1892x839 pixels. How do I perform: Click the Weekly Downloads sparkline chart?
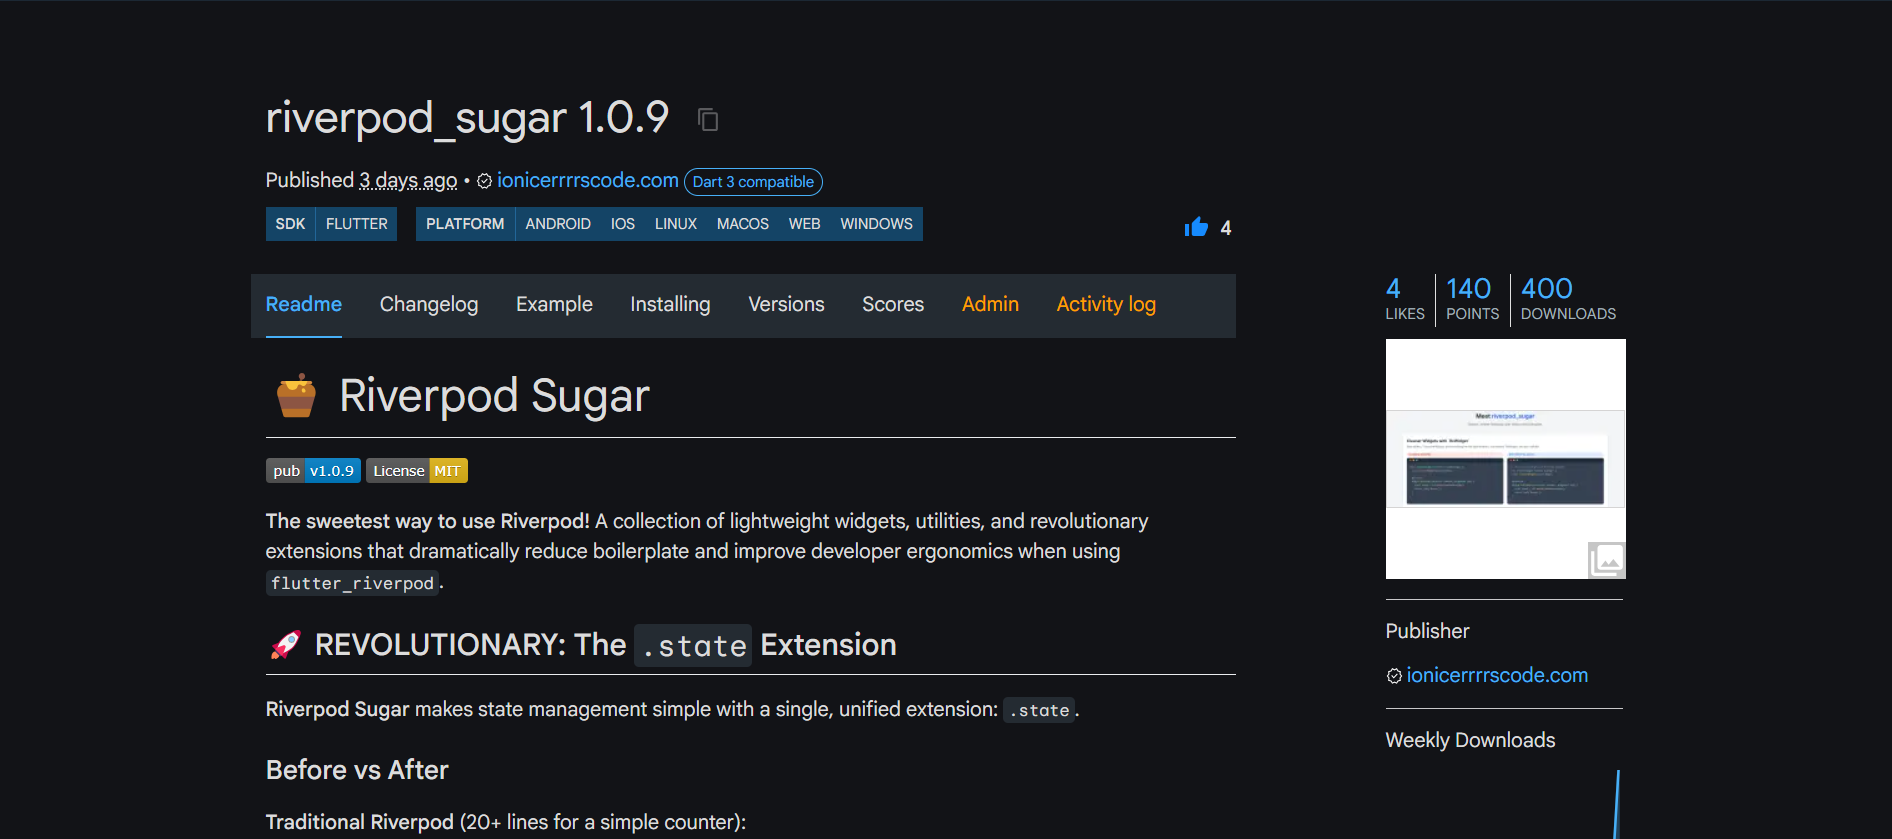[1505, 805]
